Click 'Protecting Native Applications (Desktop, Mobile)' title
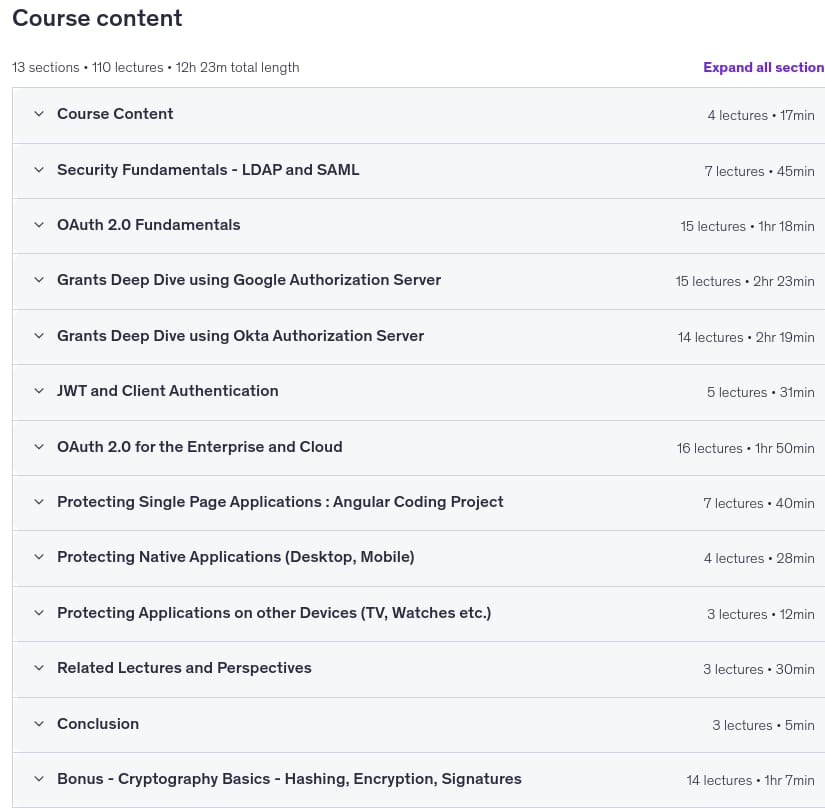825x808 pixels. [236, 557]
